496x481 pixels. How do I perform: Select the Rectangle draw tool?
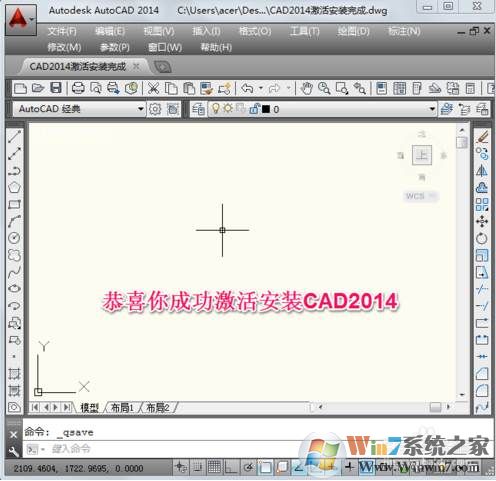(14, 204)
